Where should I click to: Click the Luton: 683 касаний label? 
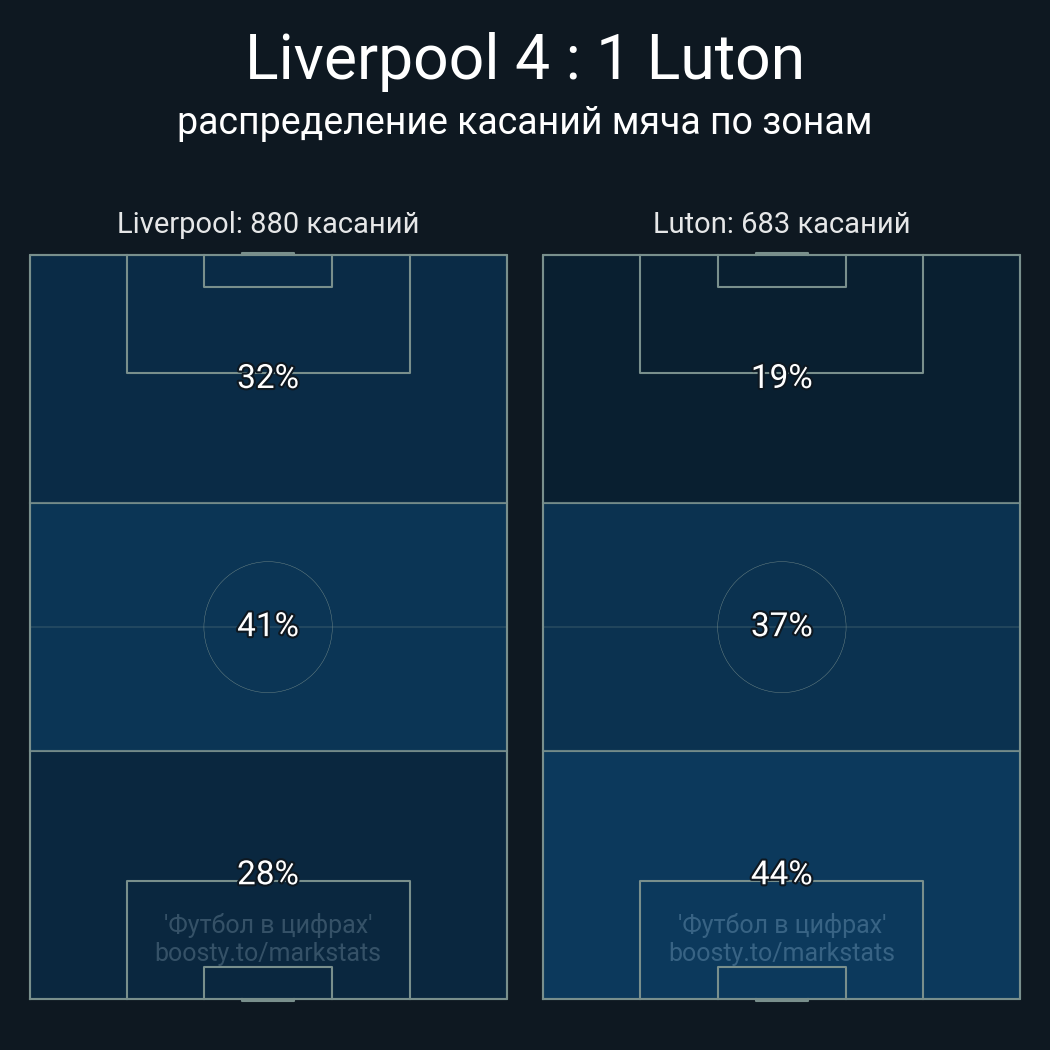tap(781, 223)
